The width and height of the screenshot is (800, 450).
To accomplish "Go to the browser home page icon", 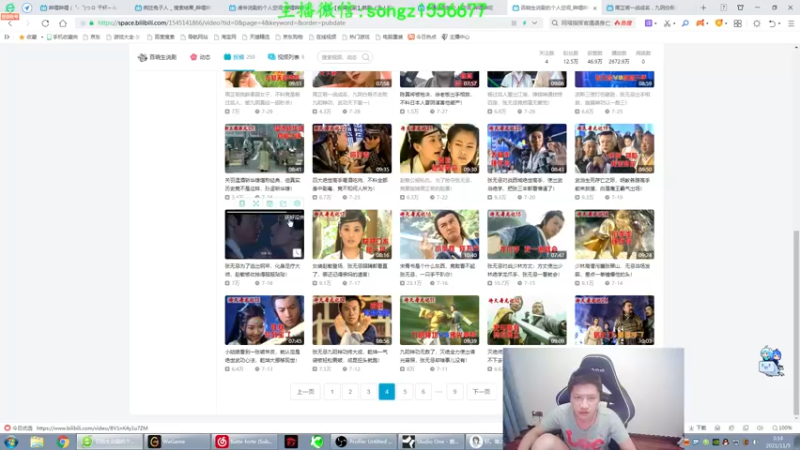I will pyautogui.click(x=63, y=23).
